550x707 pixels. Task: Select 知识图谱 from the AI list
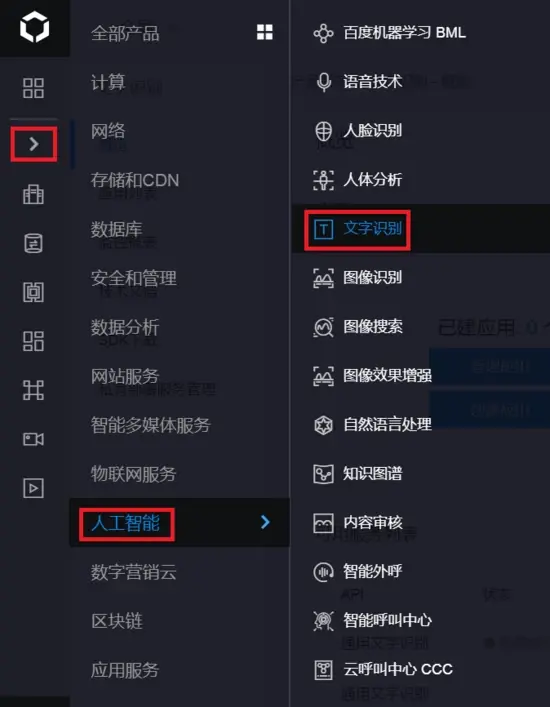coord(372,473)
